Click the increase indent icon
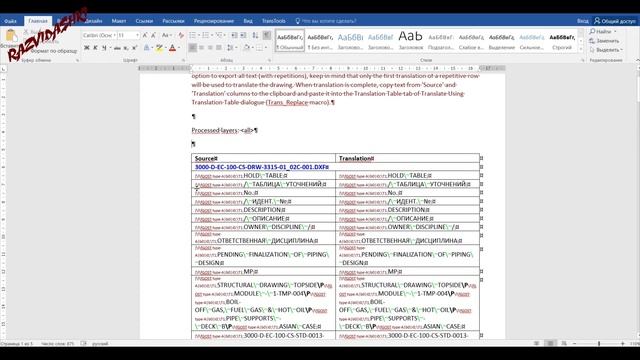The width and height of the screenshot is (640, 360). click(243, 36)
